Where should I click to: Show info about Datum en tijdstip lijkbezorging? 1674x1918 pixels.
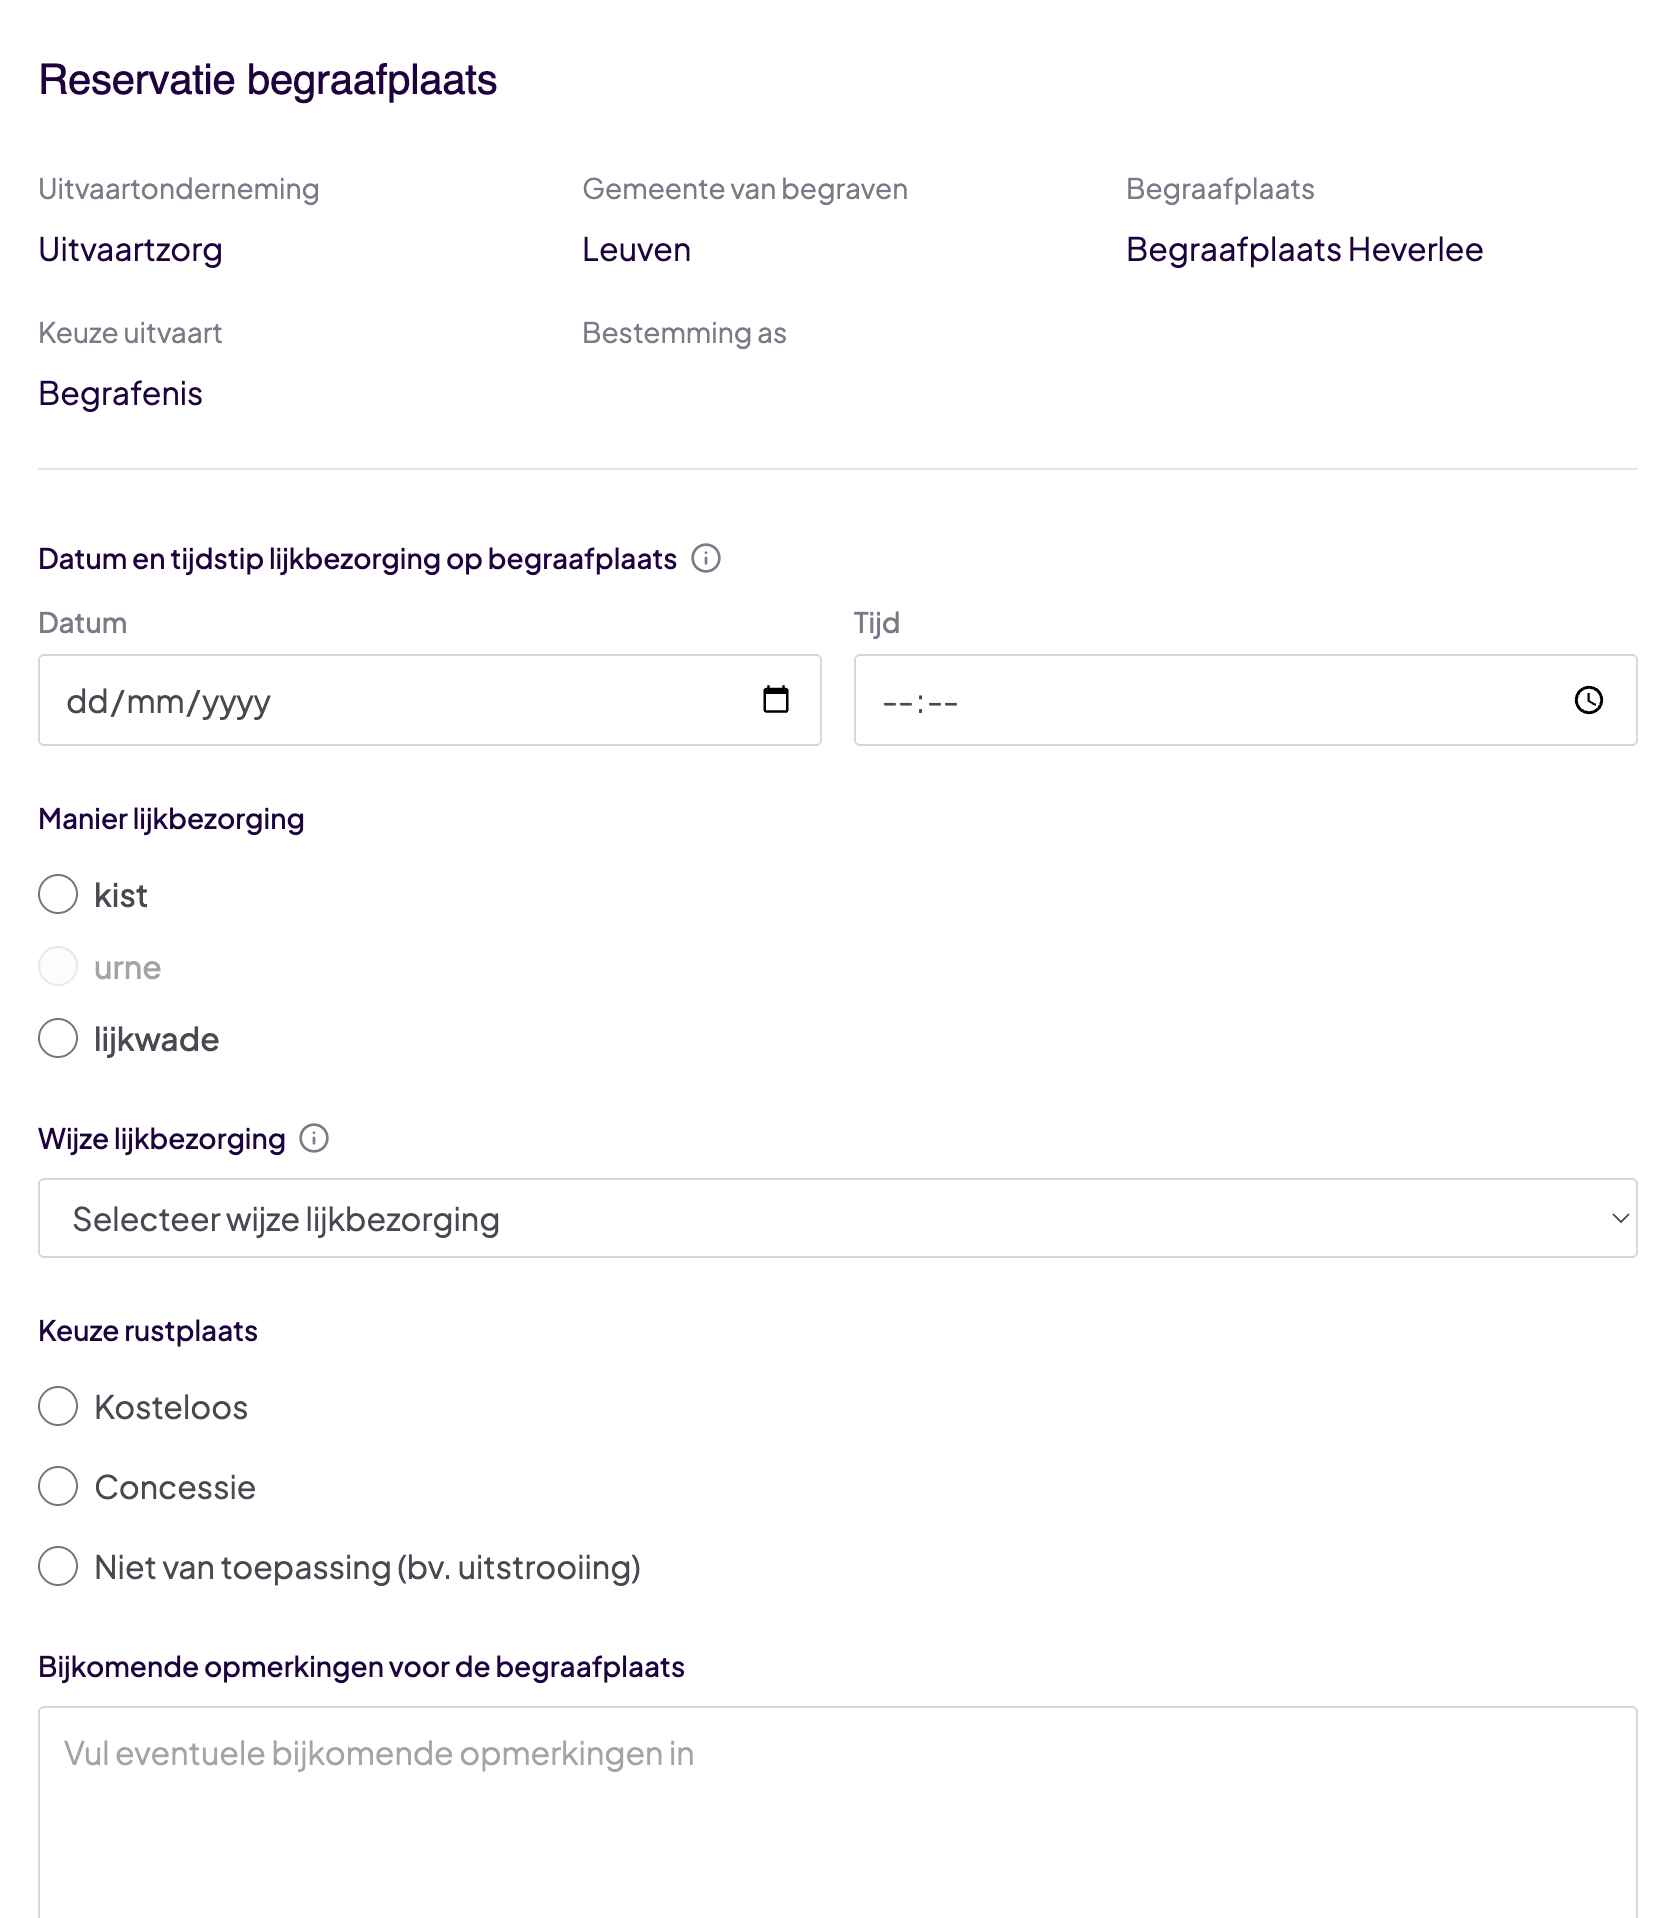click(x=708, y=559)
